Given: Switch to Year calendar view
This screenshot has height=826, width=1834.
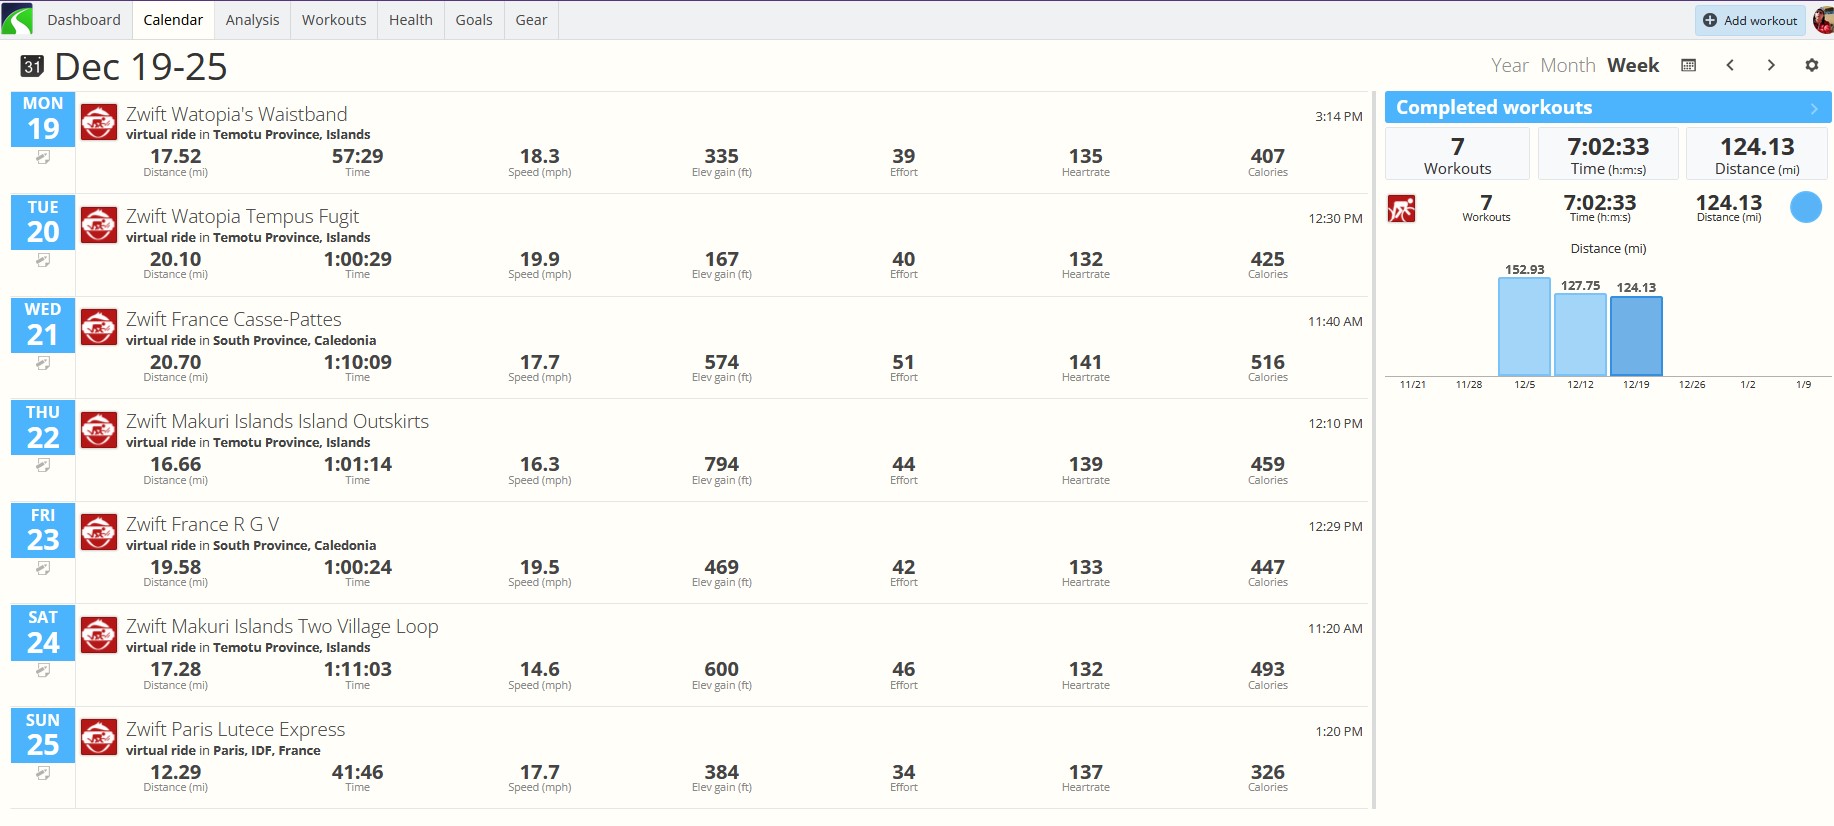Looking at the screenshot, I should (x=1509, y=65).
